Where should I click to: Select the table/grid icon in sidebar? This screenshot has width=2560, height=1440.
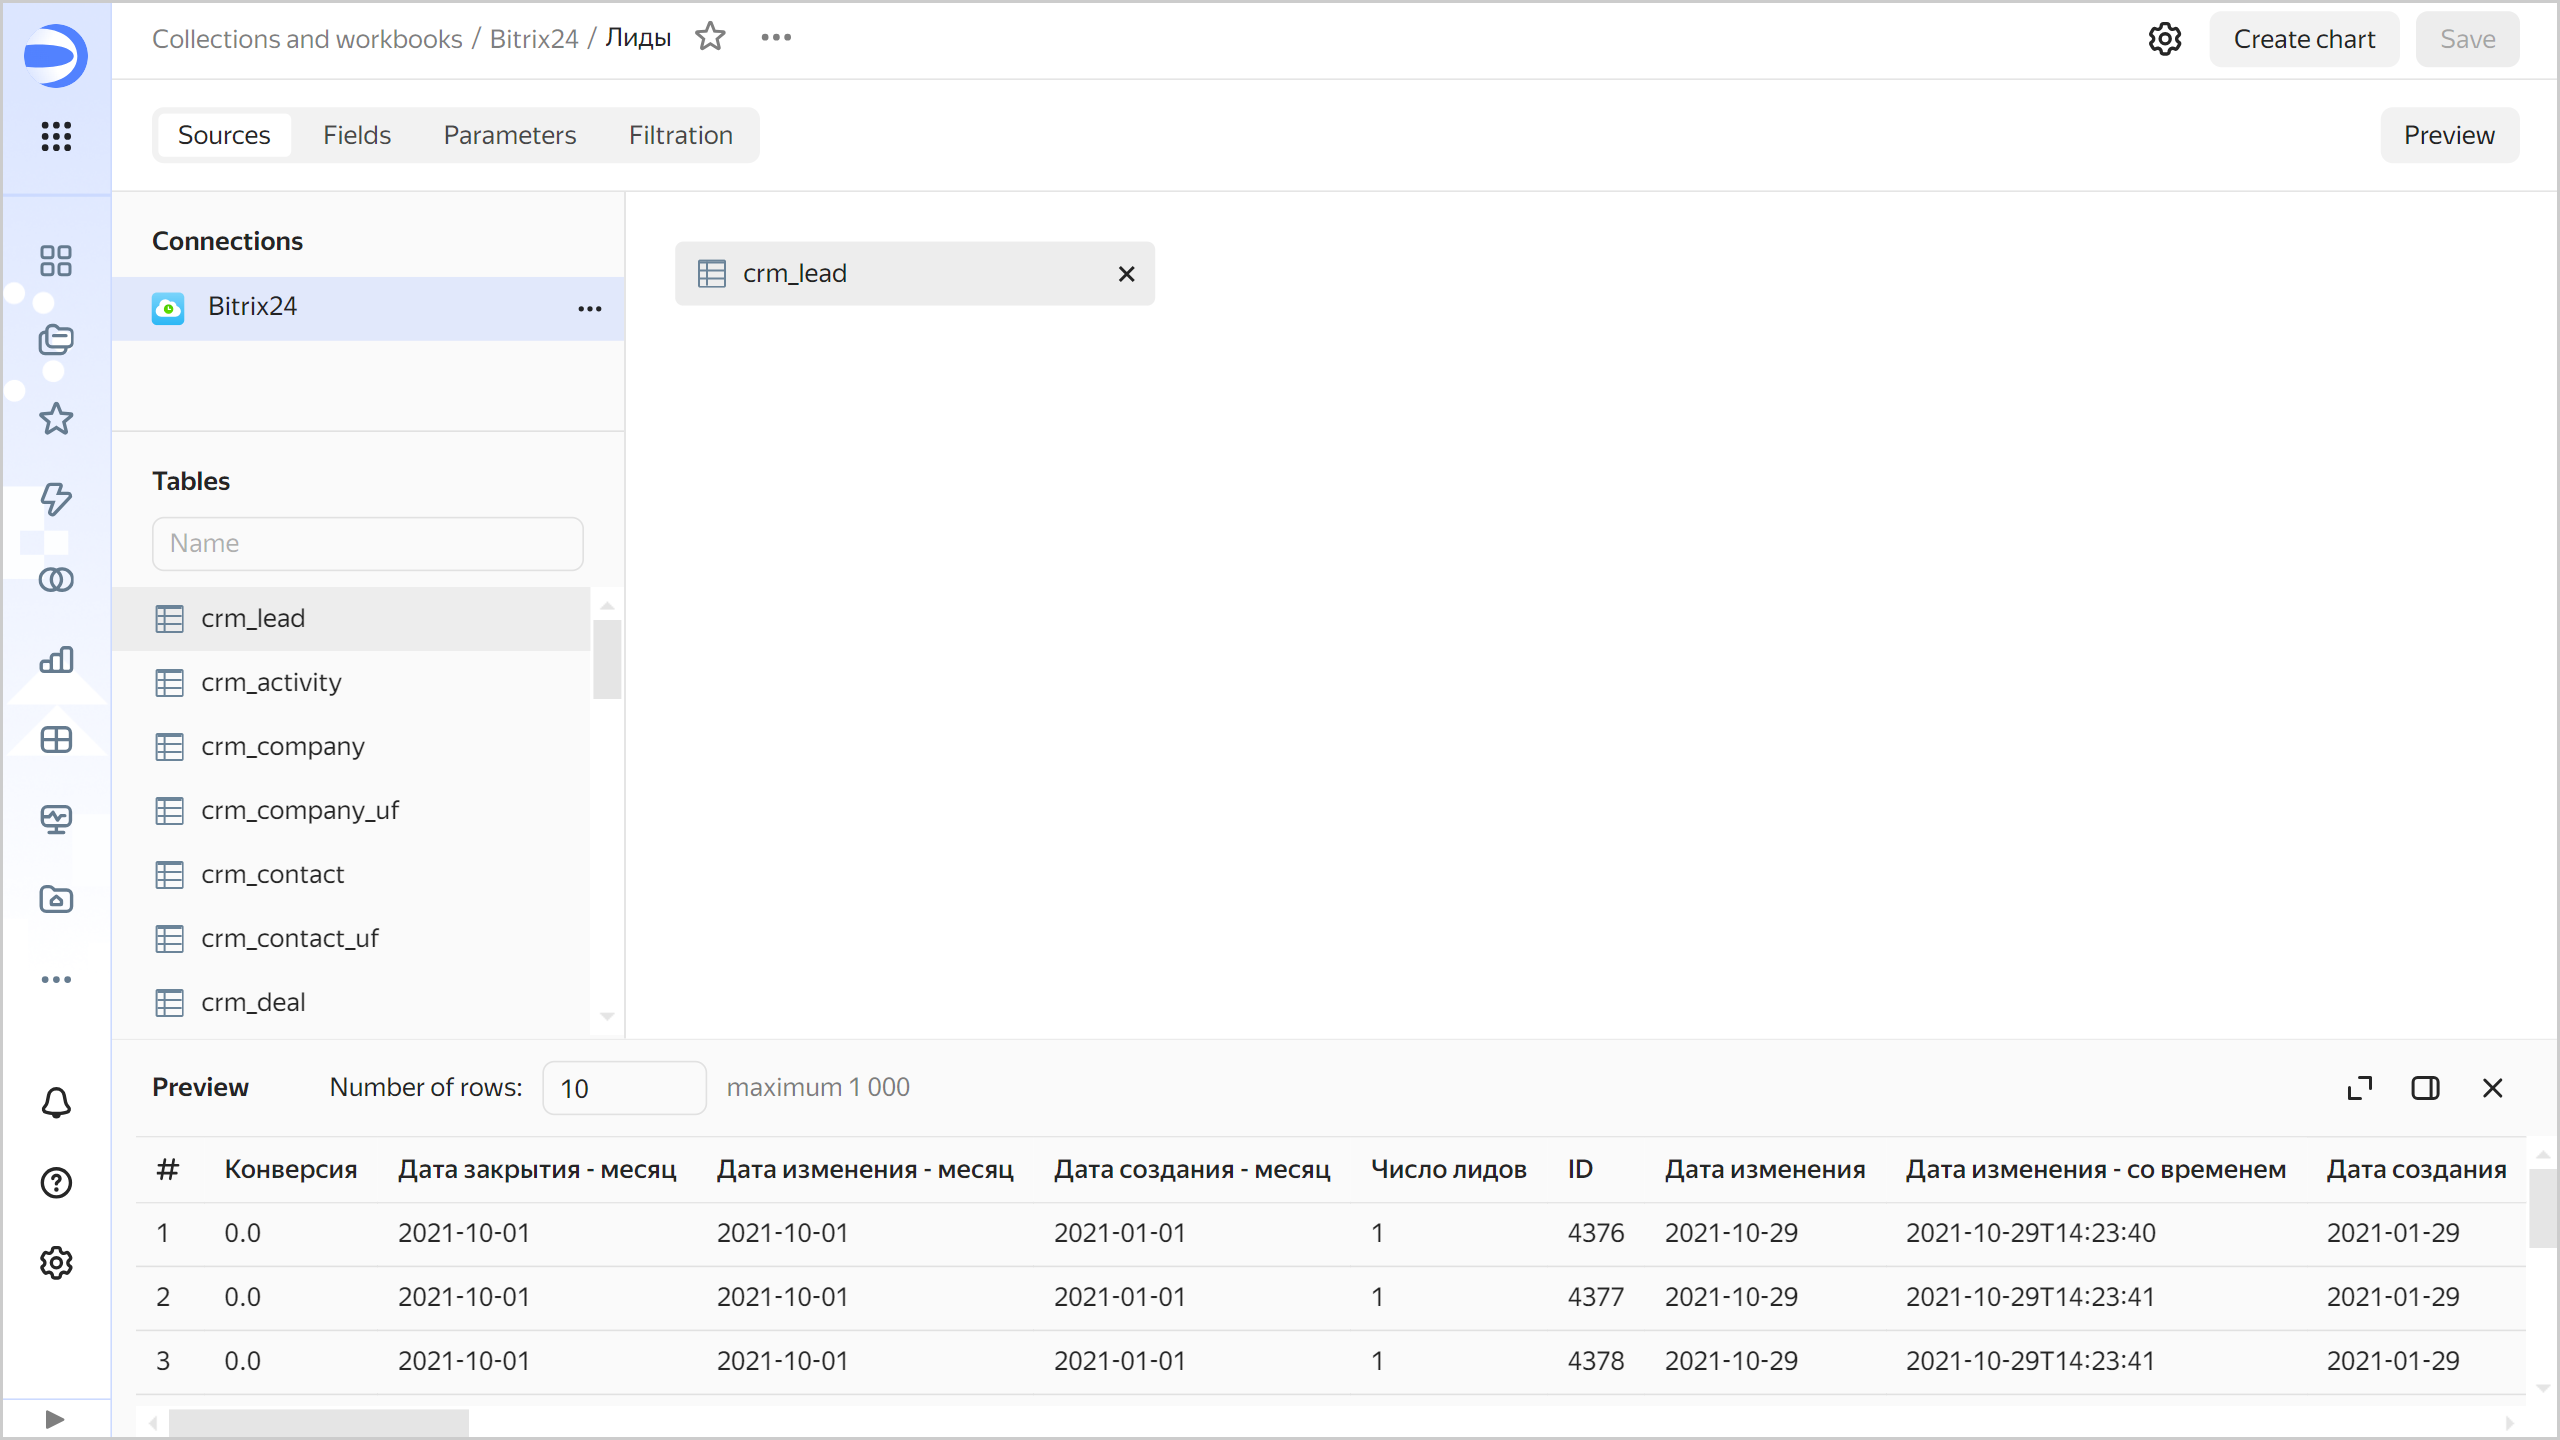pyautogui.click(x=55, y=738)
